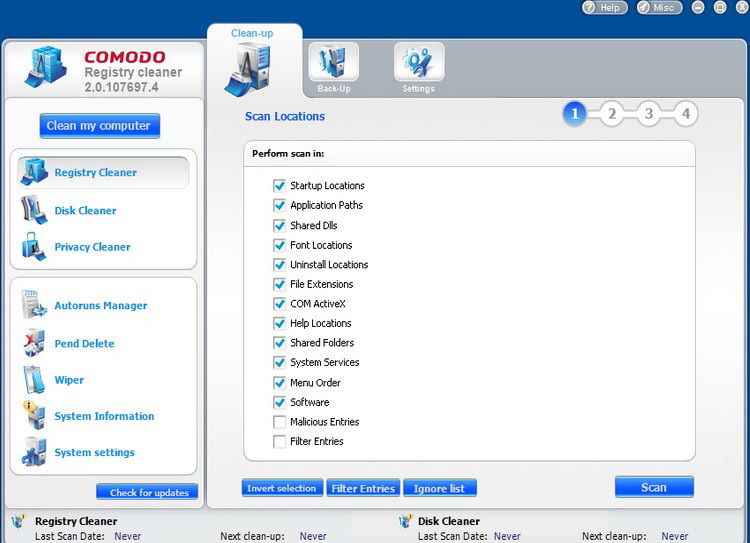Viewport: 750px width, 543px height.
Task: Toggle the Font Locations checkbox
Action: [279, 245]
